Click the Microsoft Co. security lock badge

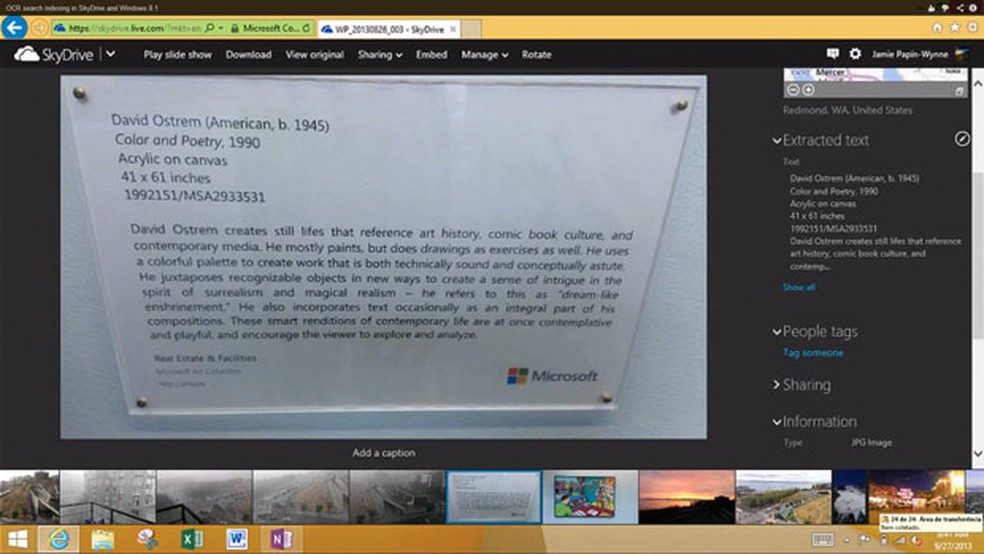click(x=264, y=28)
